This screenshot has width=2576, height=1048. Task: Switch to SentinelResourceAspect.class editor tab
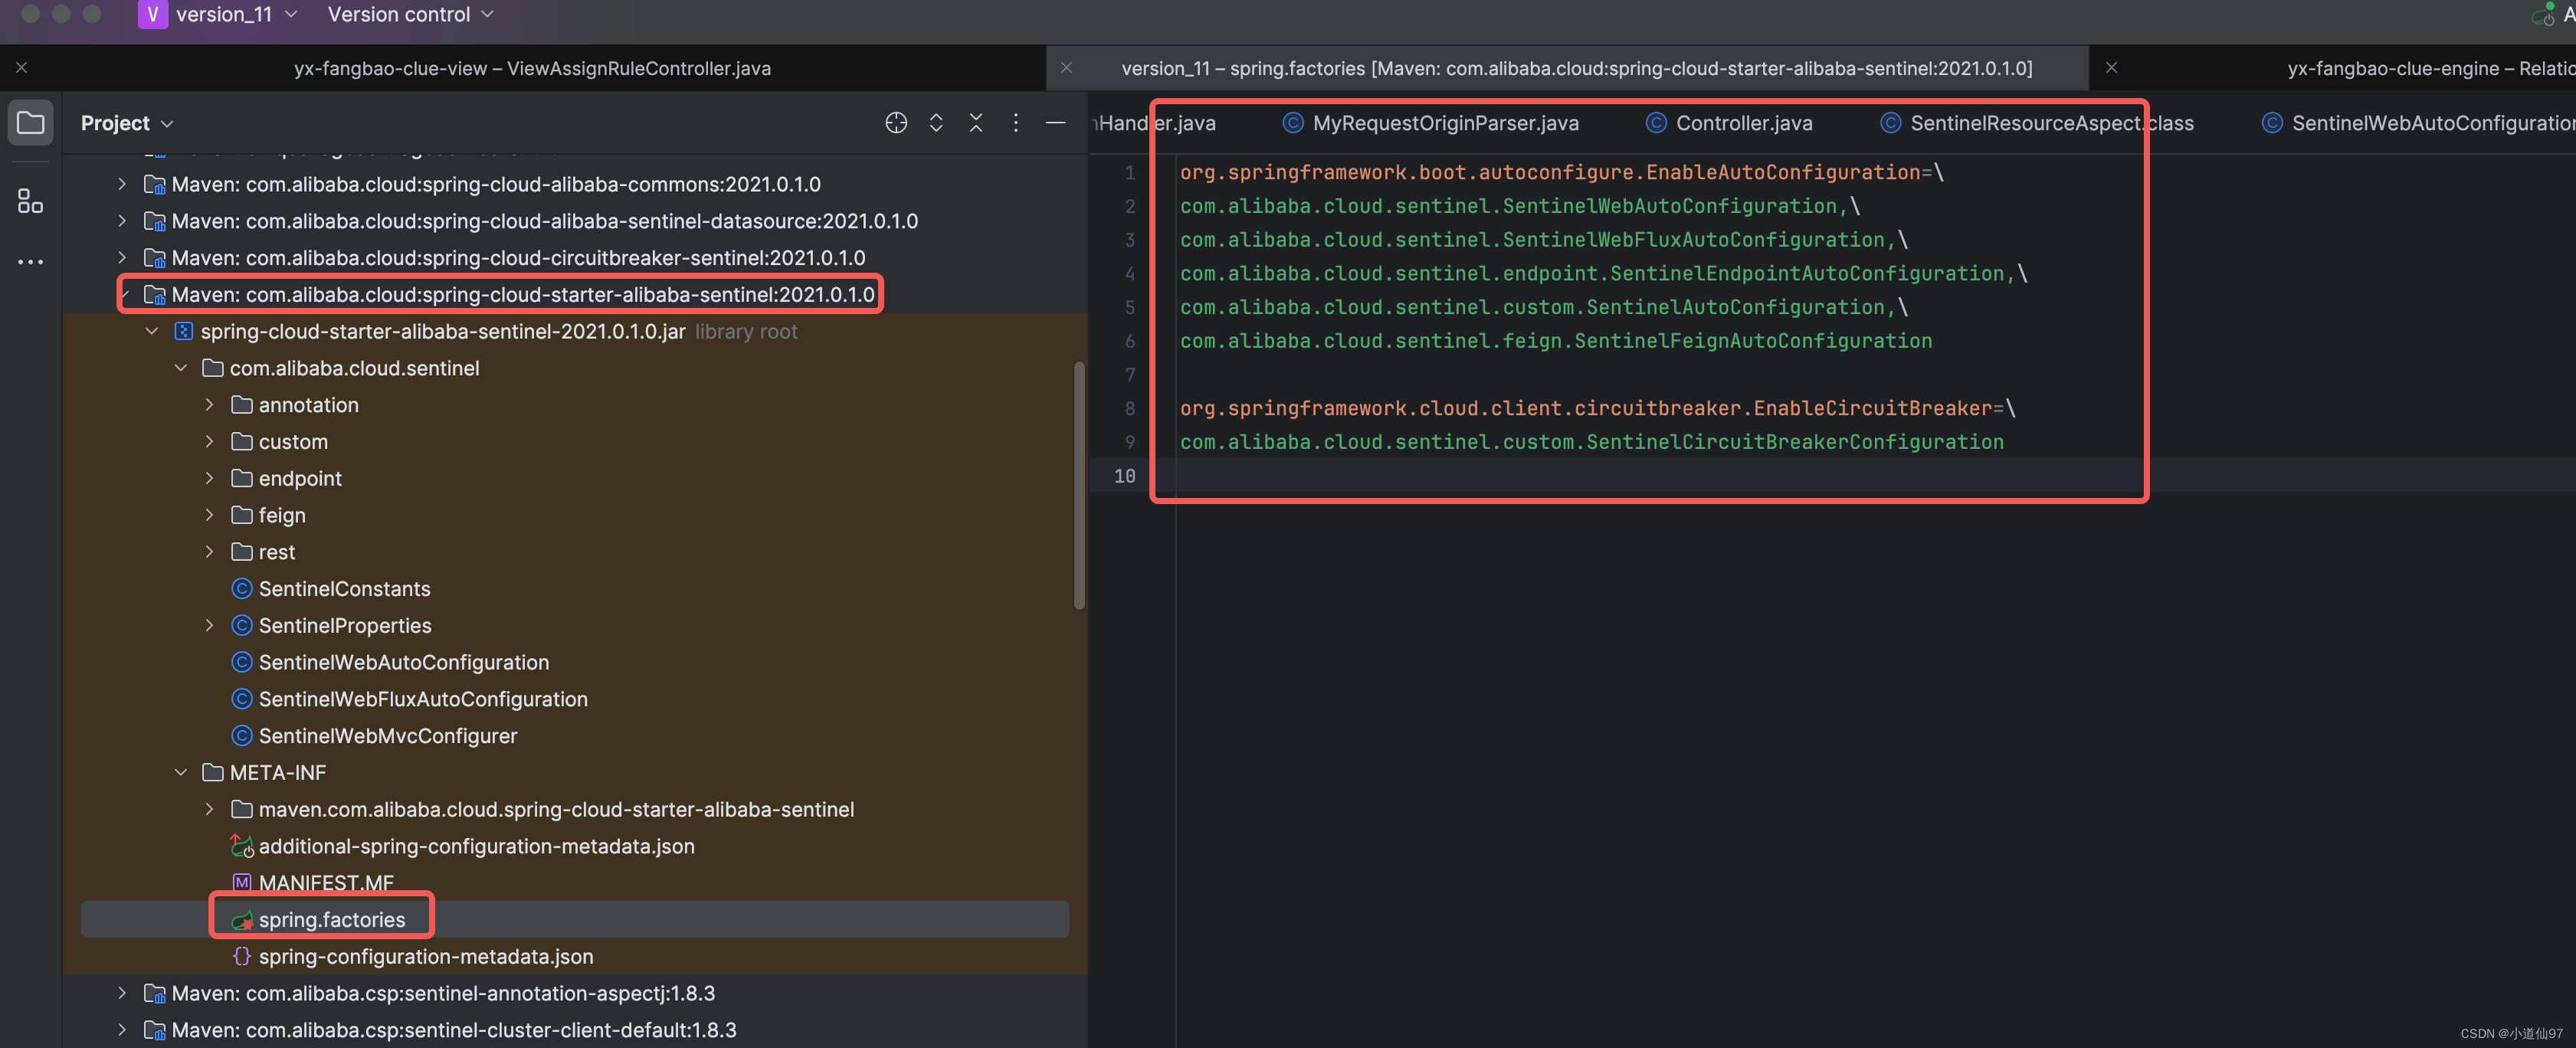point(2036,122)
